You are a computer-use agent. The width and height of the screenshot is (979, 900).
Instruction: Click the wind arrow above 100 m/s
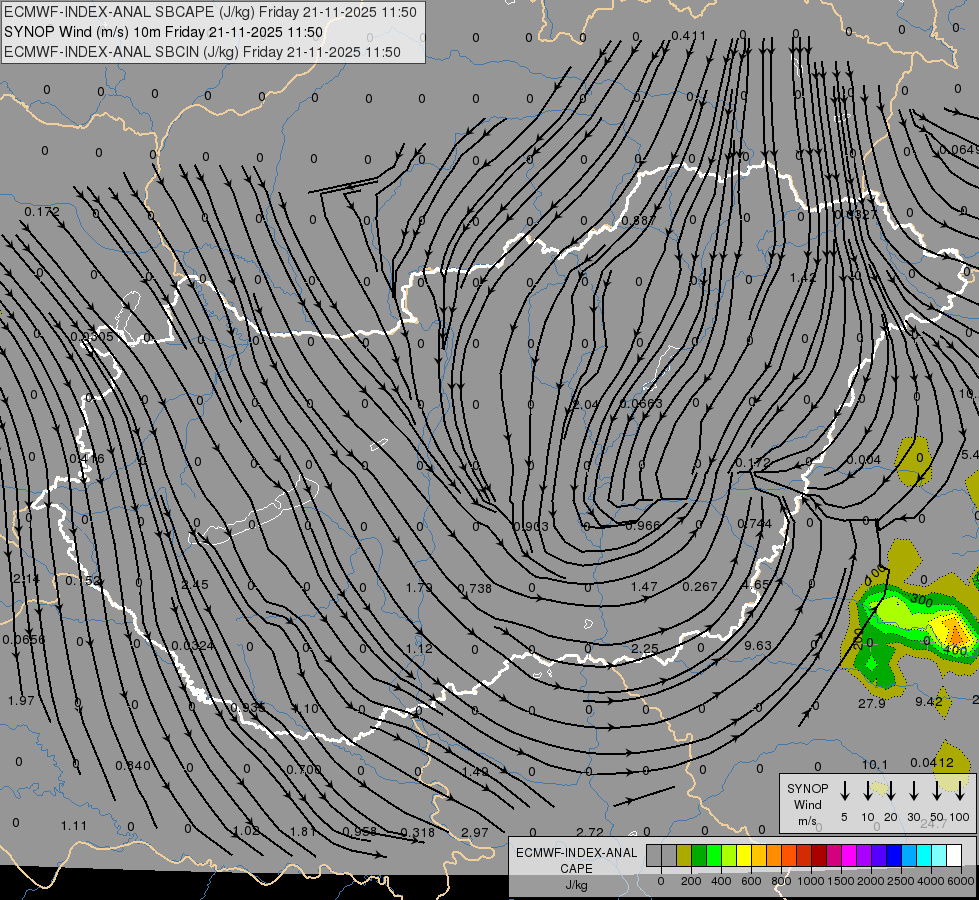960,791
